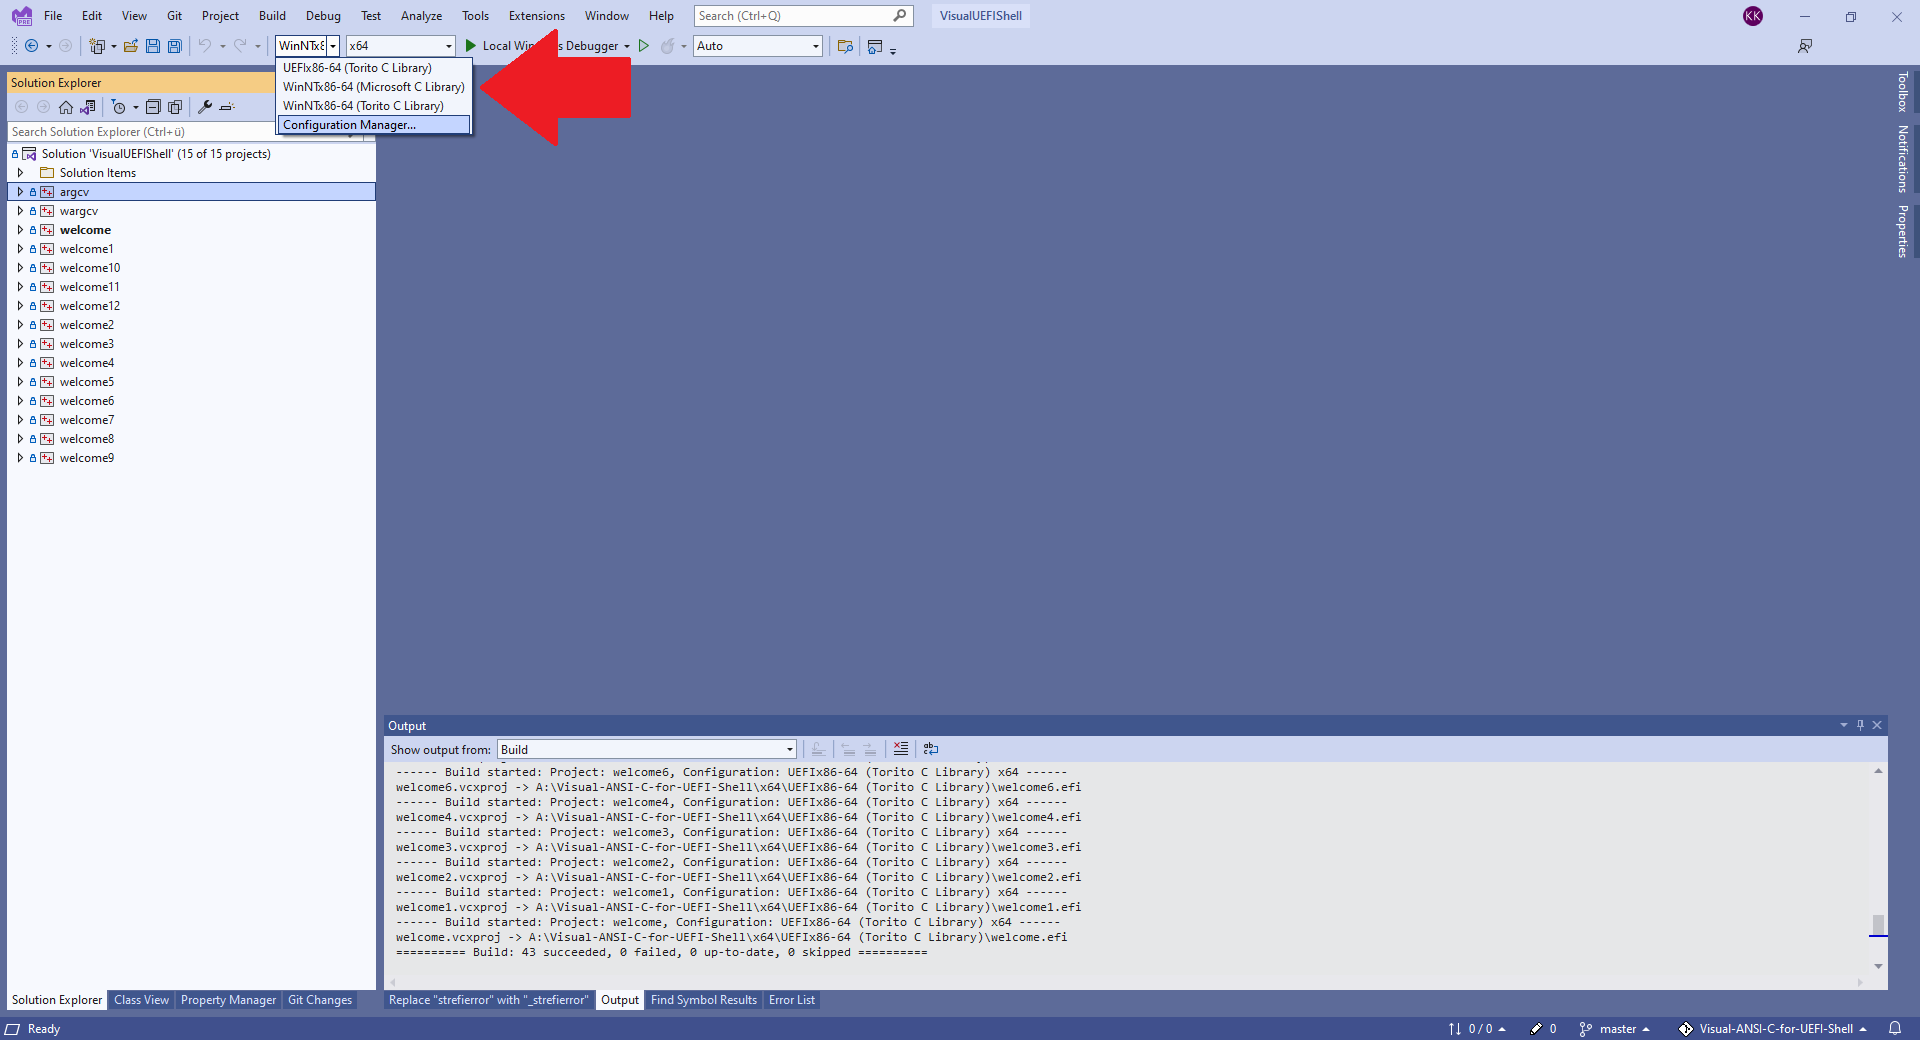Click the Open File folder icon
Screen dimensions: 1920x1040
pyautogui.click(x=131, y=46)
